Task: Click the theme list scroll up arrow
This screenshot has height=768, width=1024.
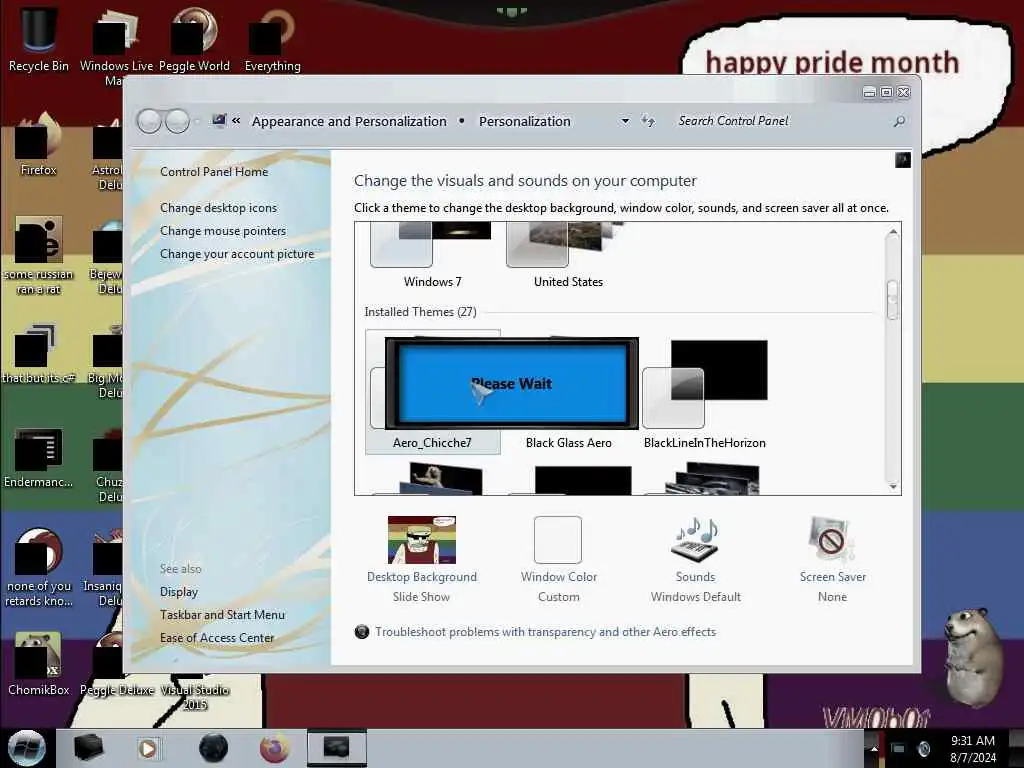Action: pos(893,232)
